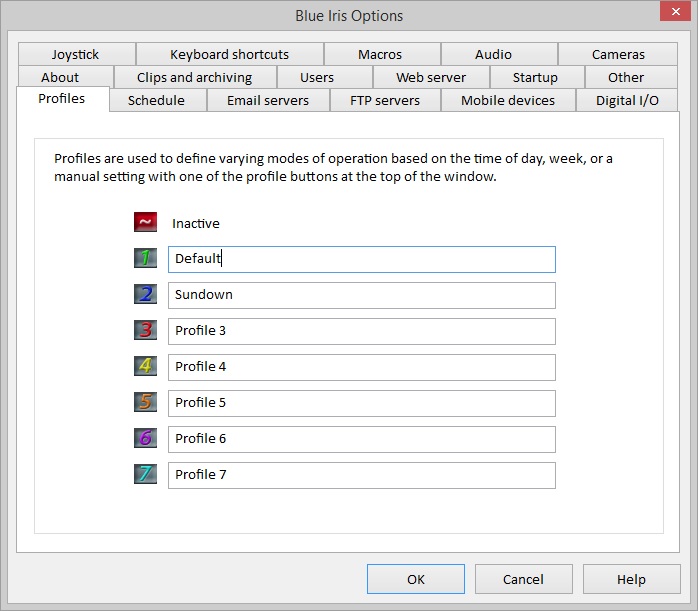The height and width of the screenshot is (611, 698).
Task: Open the FTP servers tab
Action: [x=385, y=101]
